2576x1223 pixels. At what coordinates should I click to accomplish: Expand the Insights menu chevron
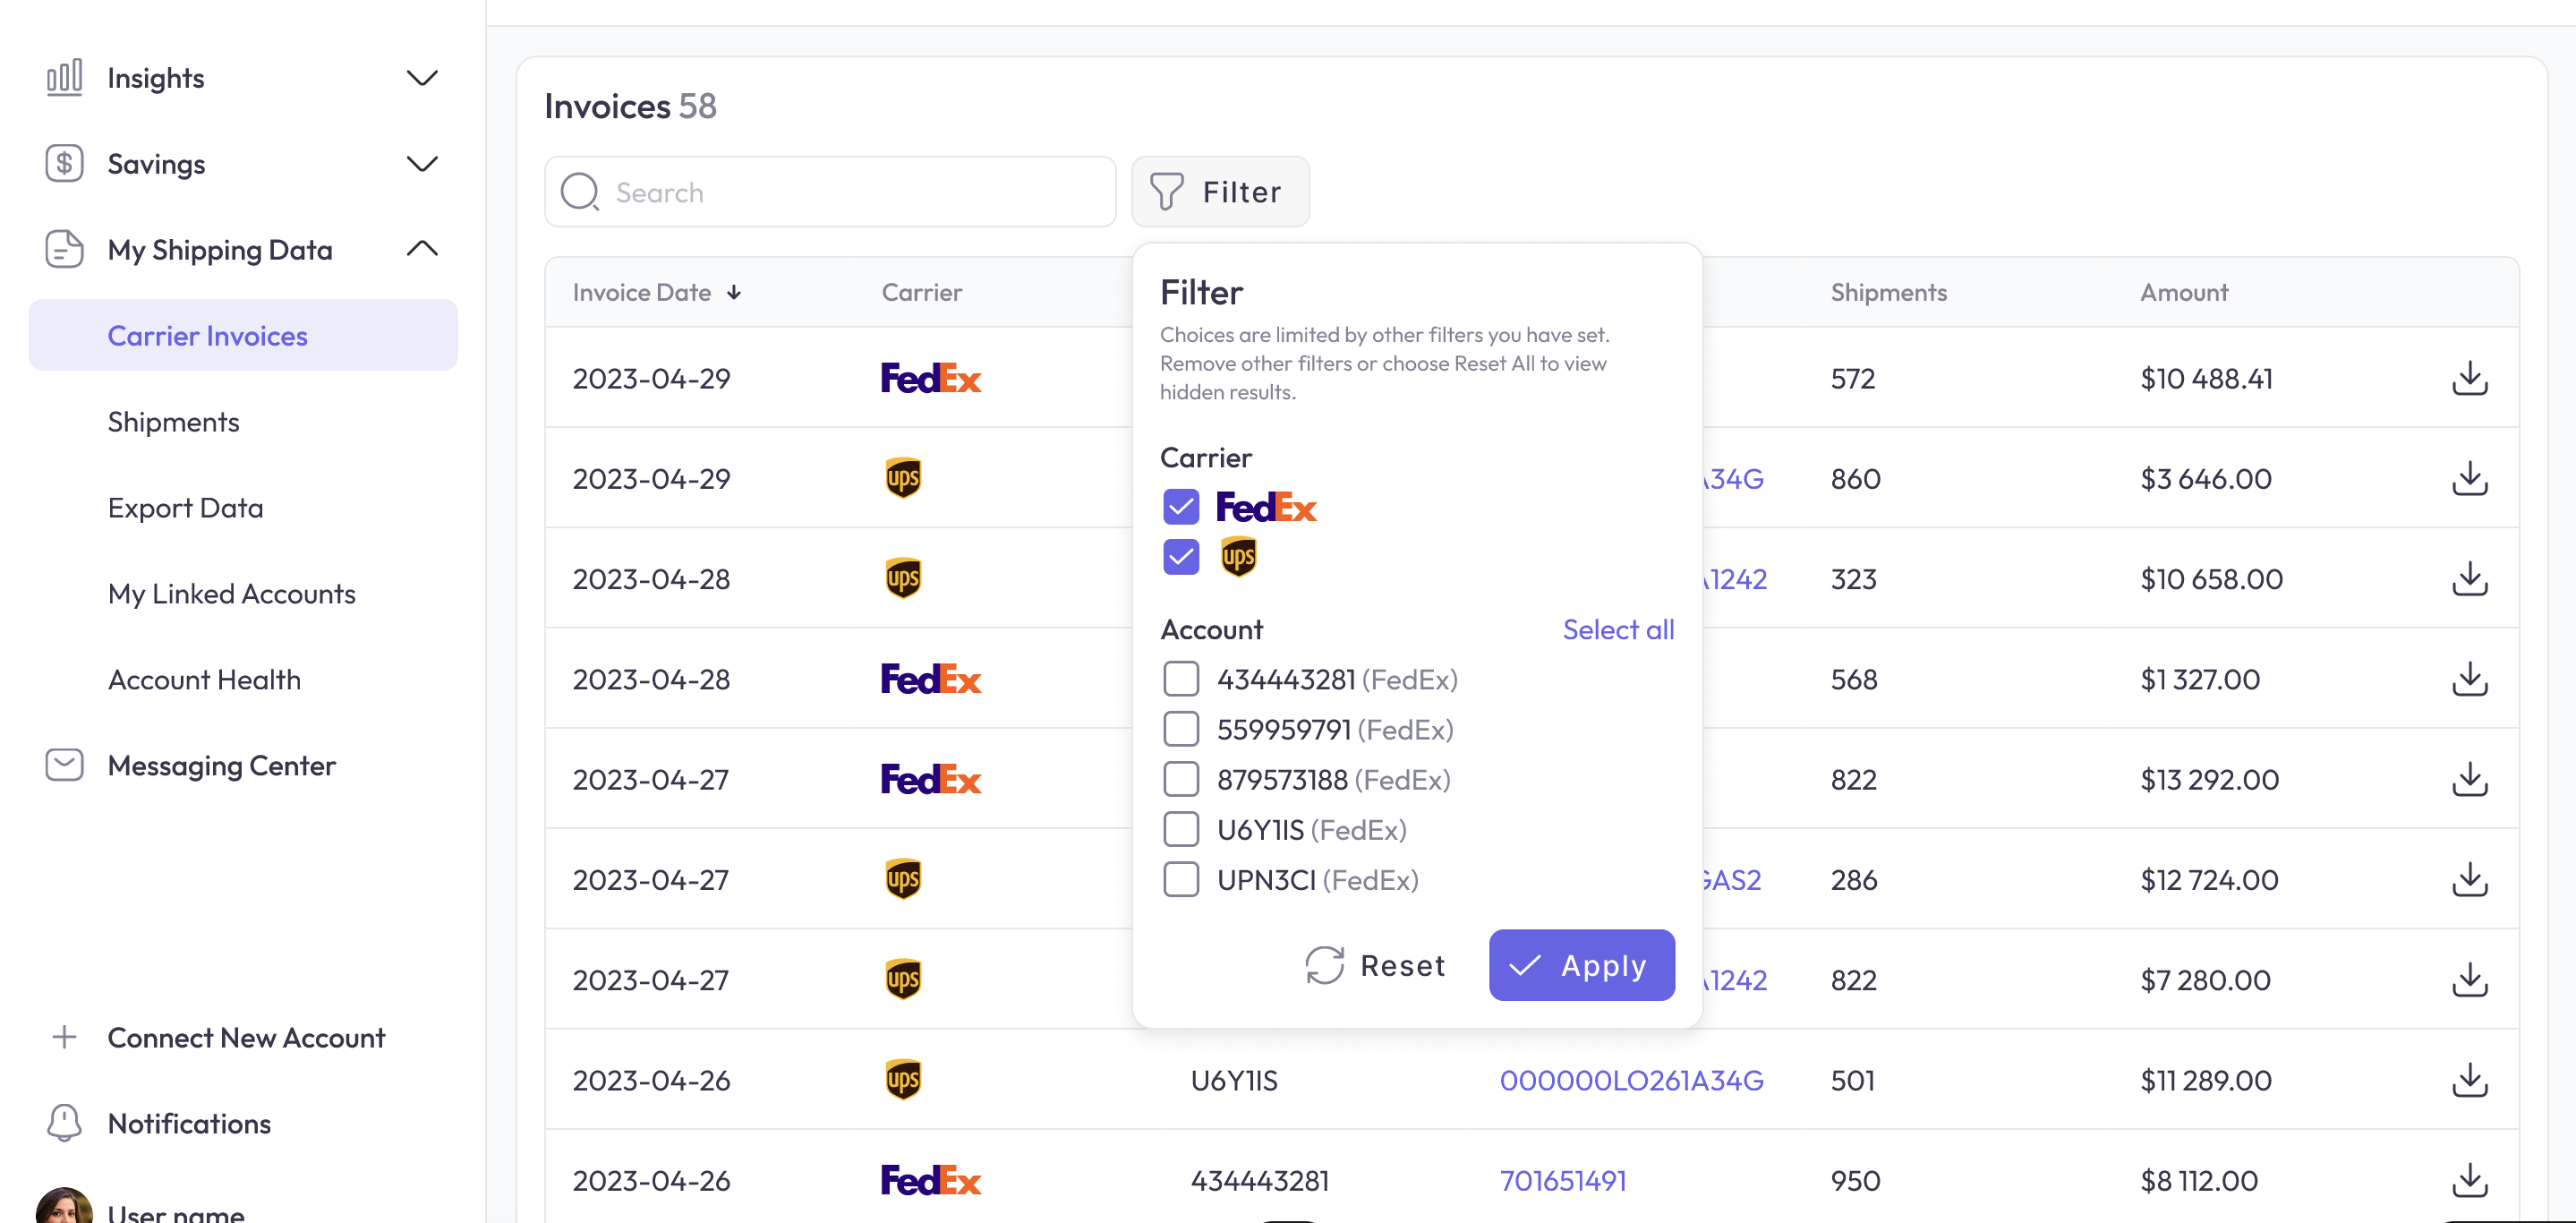pos(423,78)
